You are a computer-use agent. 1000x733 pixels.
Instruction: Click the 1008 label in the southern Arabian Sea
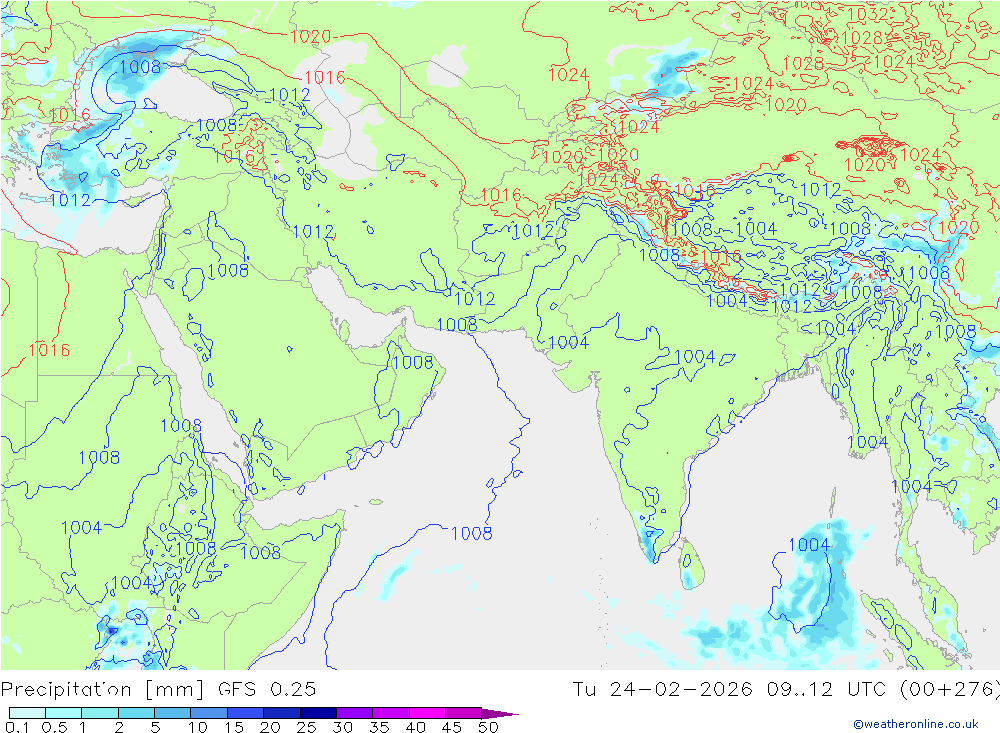pos(471,533)
